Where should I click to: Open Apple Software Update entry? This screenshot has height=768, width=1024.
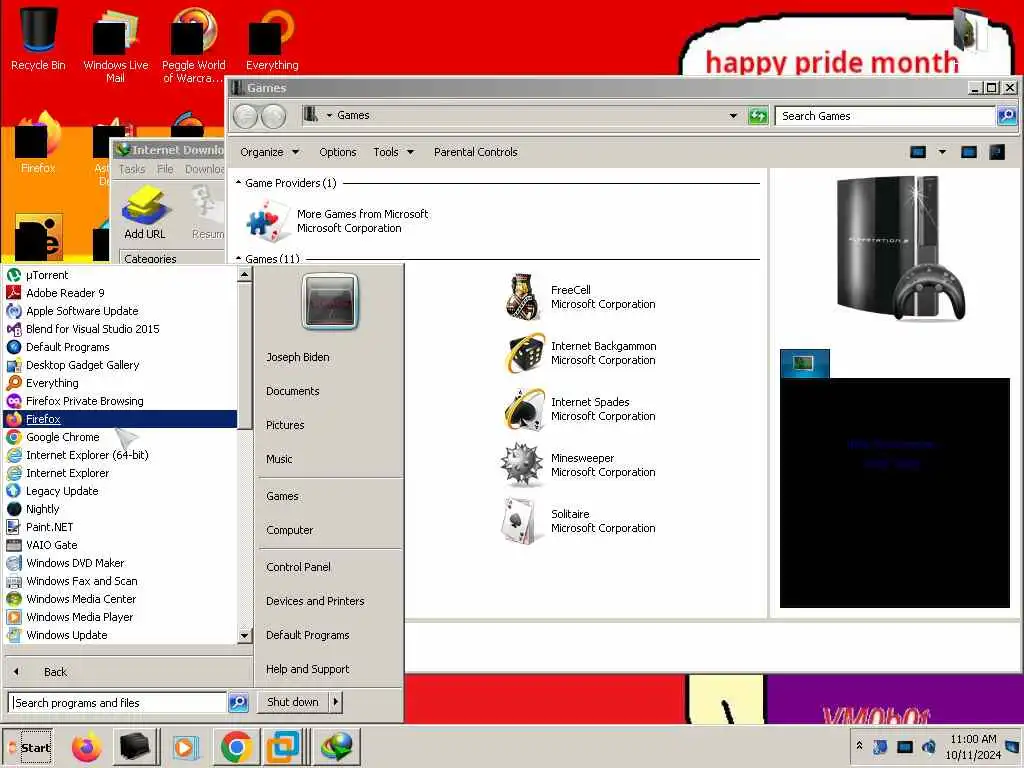[121, 311]
